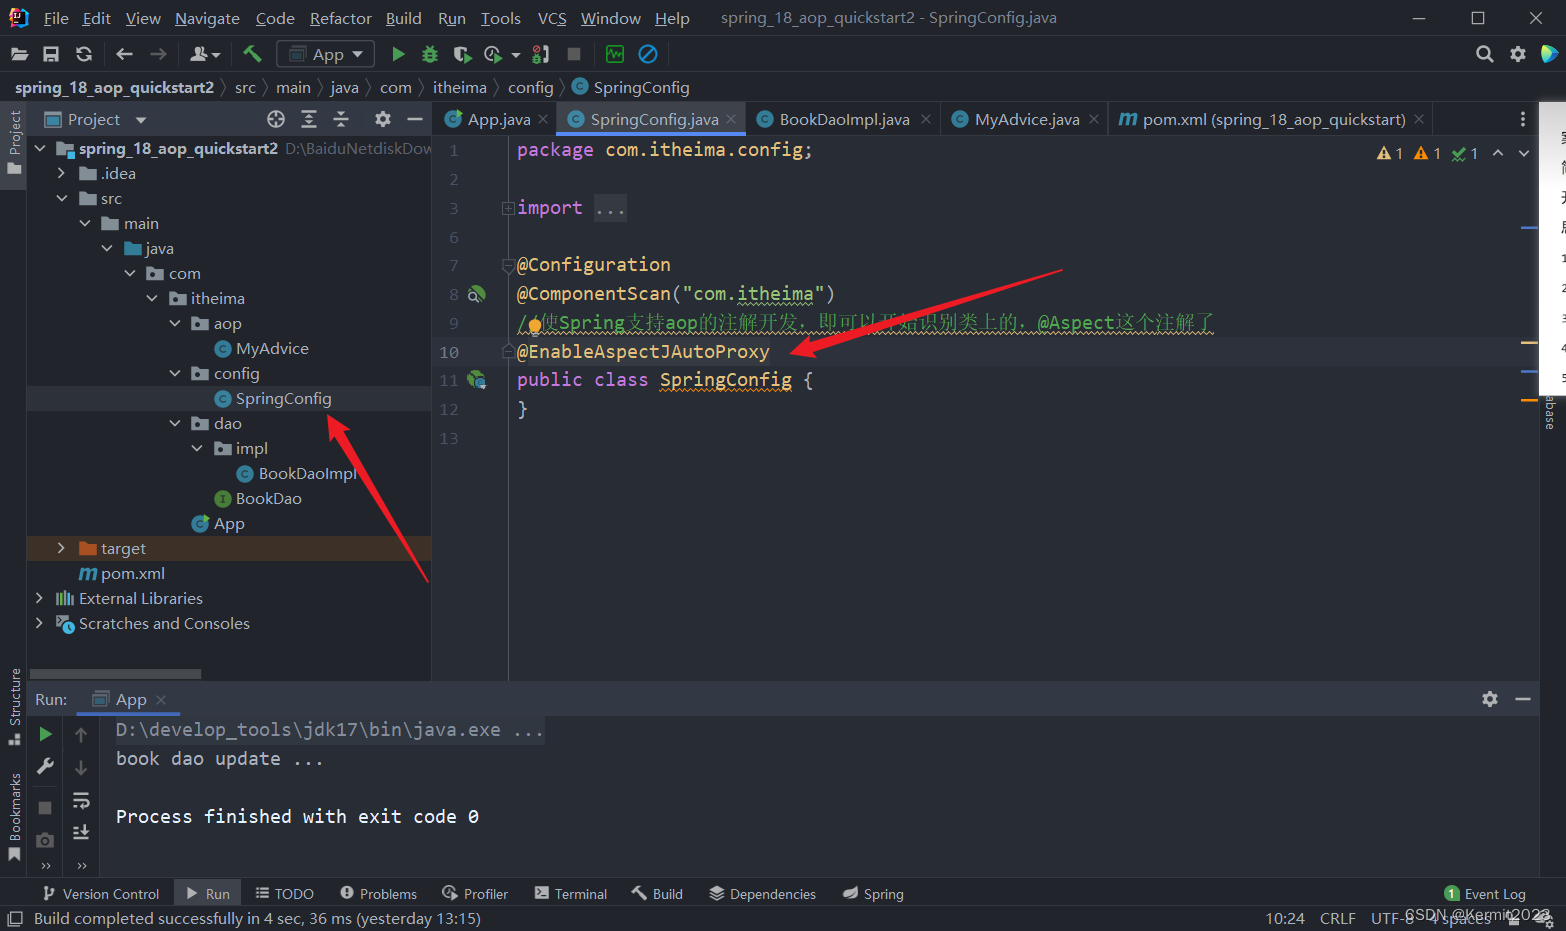
Task: Expand Scratches and Consoles node
Action: click(39, 623)
